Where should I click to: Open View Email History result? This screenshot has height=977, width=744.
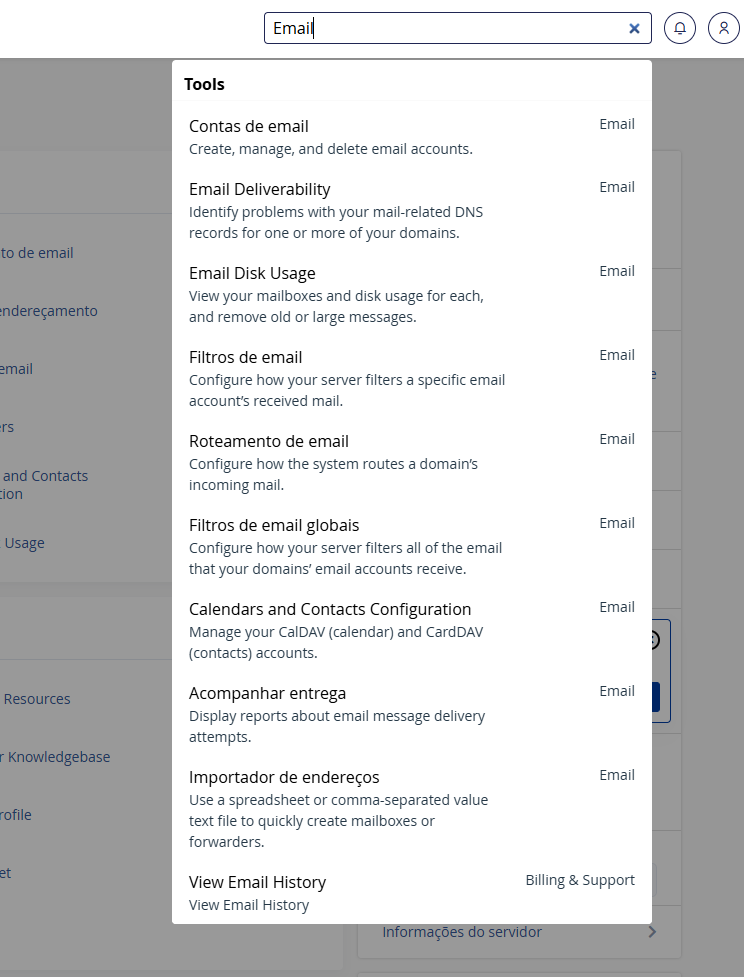[258, 882]
